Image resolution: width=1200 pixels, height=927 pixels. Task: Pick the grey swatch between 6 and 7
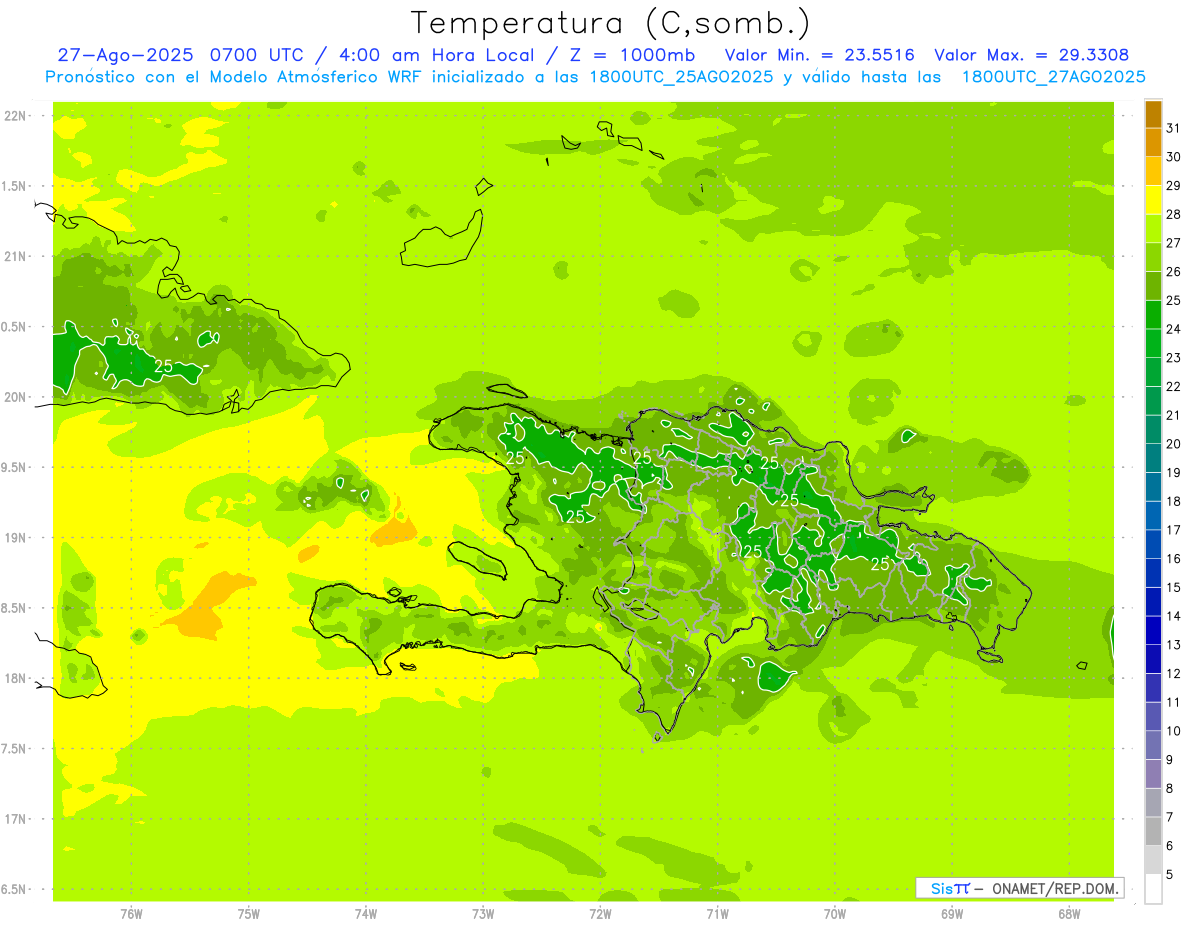[x=1153, y=831]
